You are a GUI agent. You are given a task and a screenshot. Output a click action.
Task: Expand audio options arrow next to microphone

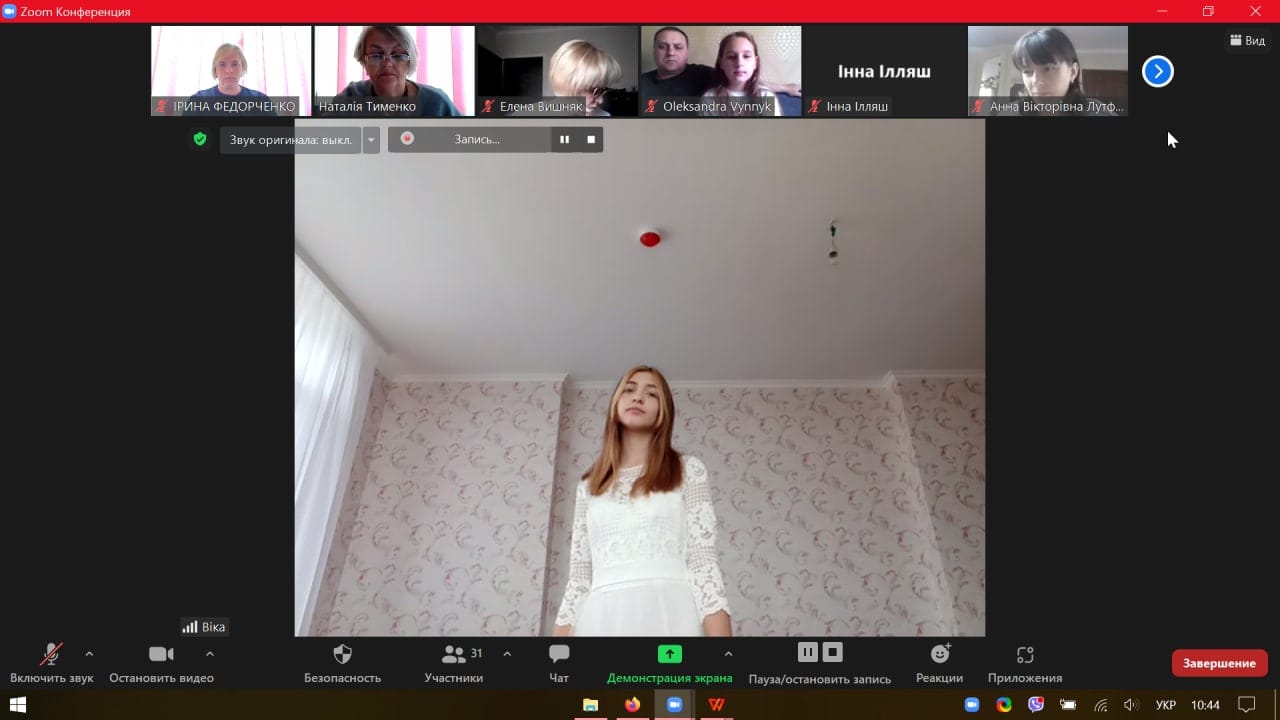(x=89, y=654)
